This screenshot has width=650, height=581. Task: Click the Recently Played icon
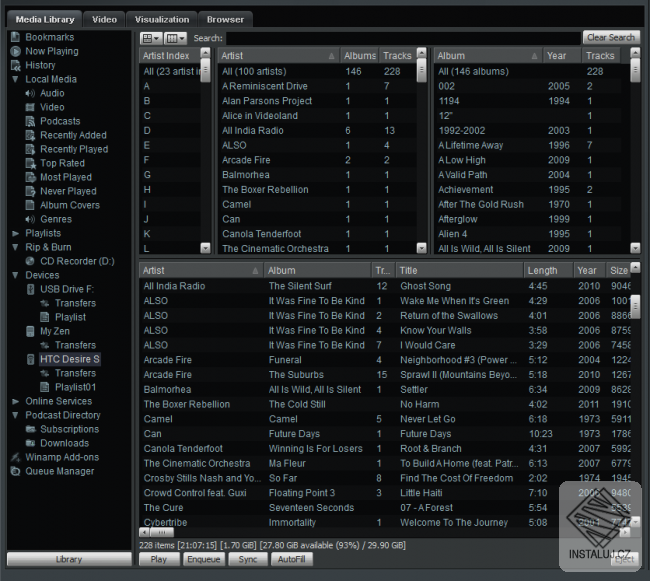(x=30, y=149)
